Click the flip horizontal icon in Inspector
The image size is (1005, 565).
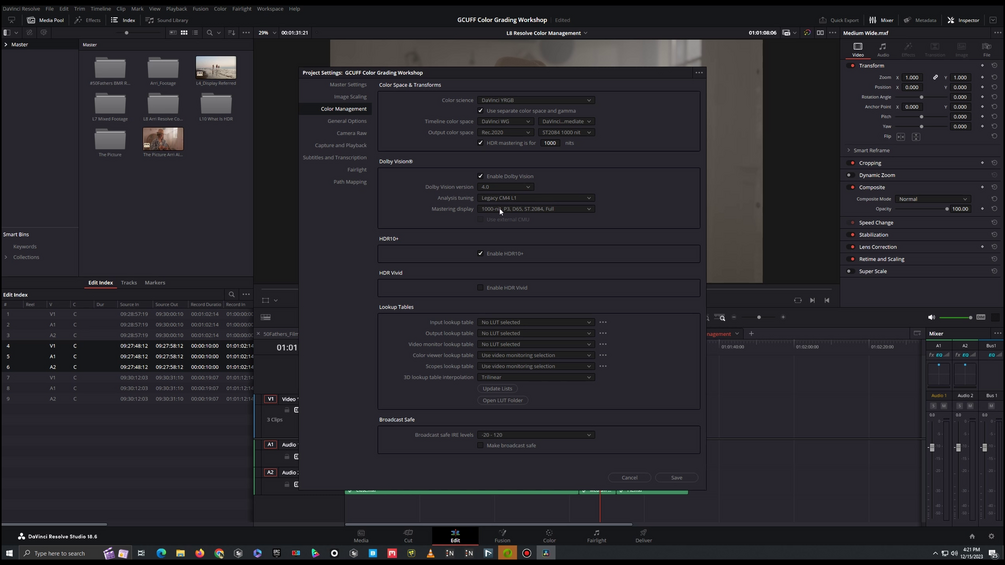click(x=901, y=136)
